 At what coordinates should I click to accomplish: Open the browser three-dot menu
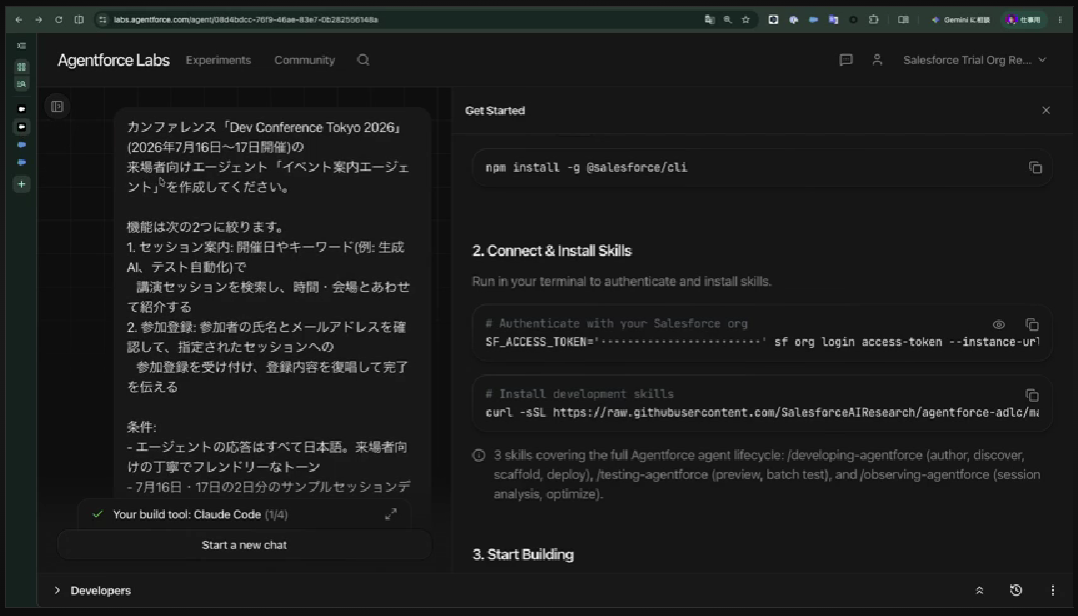[1060, 20]
